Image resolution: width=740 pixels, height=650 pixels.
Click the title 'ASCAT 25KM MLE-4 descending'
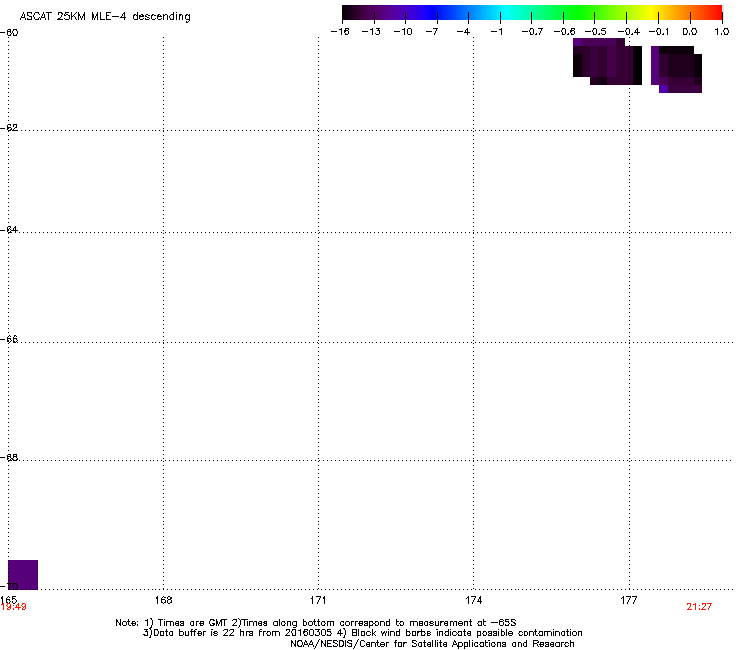pos(105,17)
